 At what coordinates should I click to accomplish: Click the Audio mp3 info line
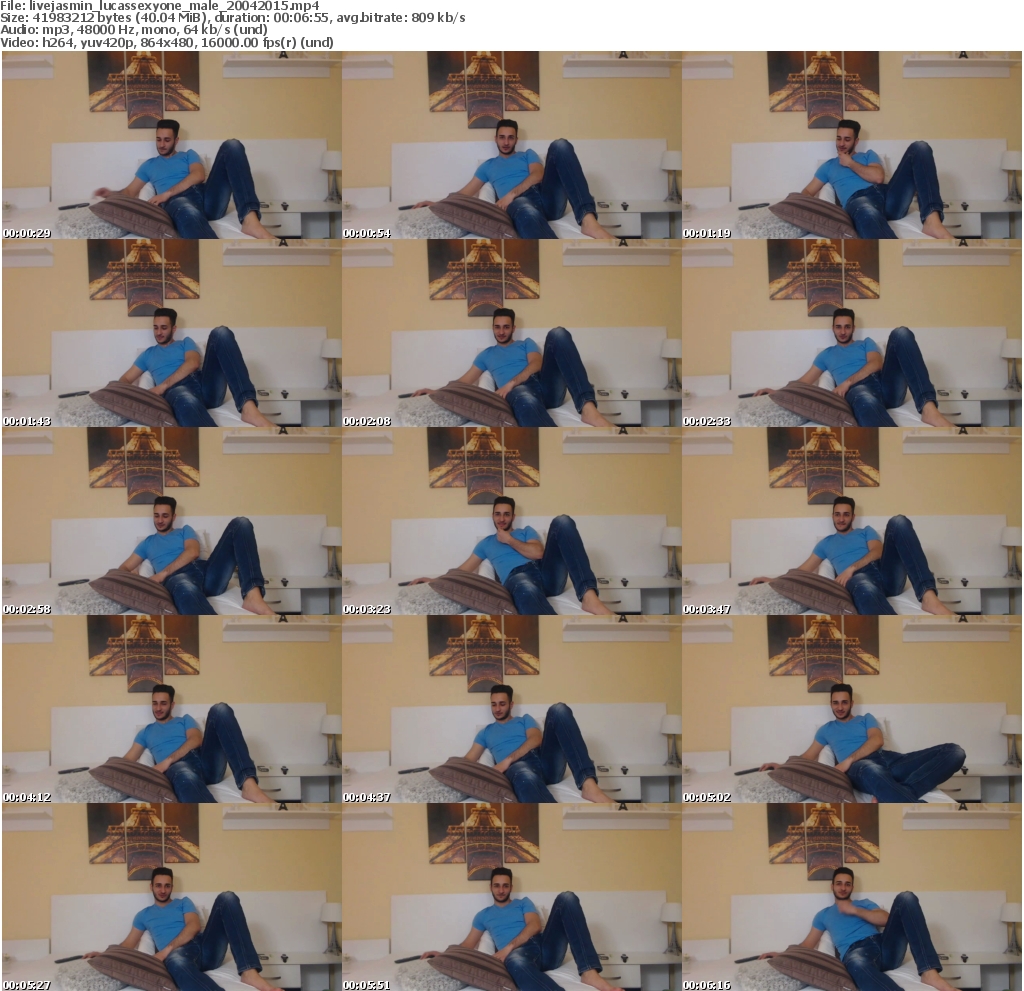[134, 30]
